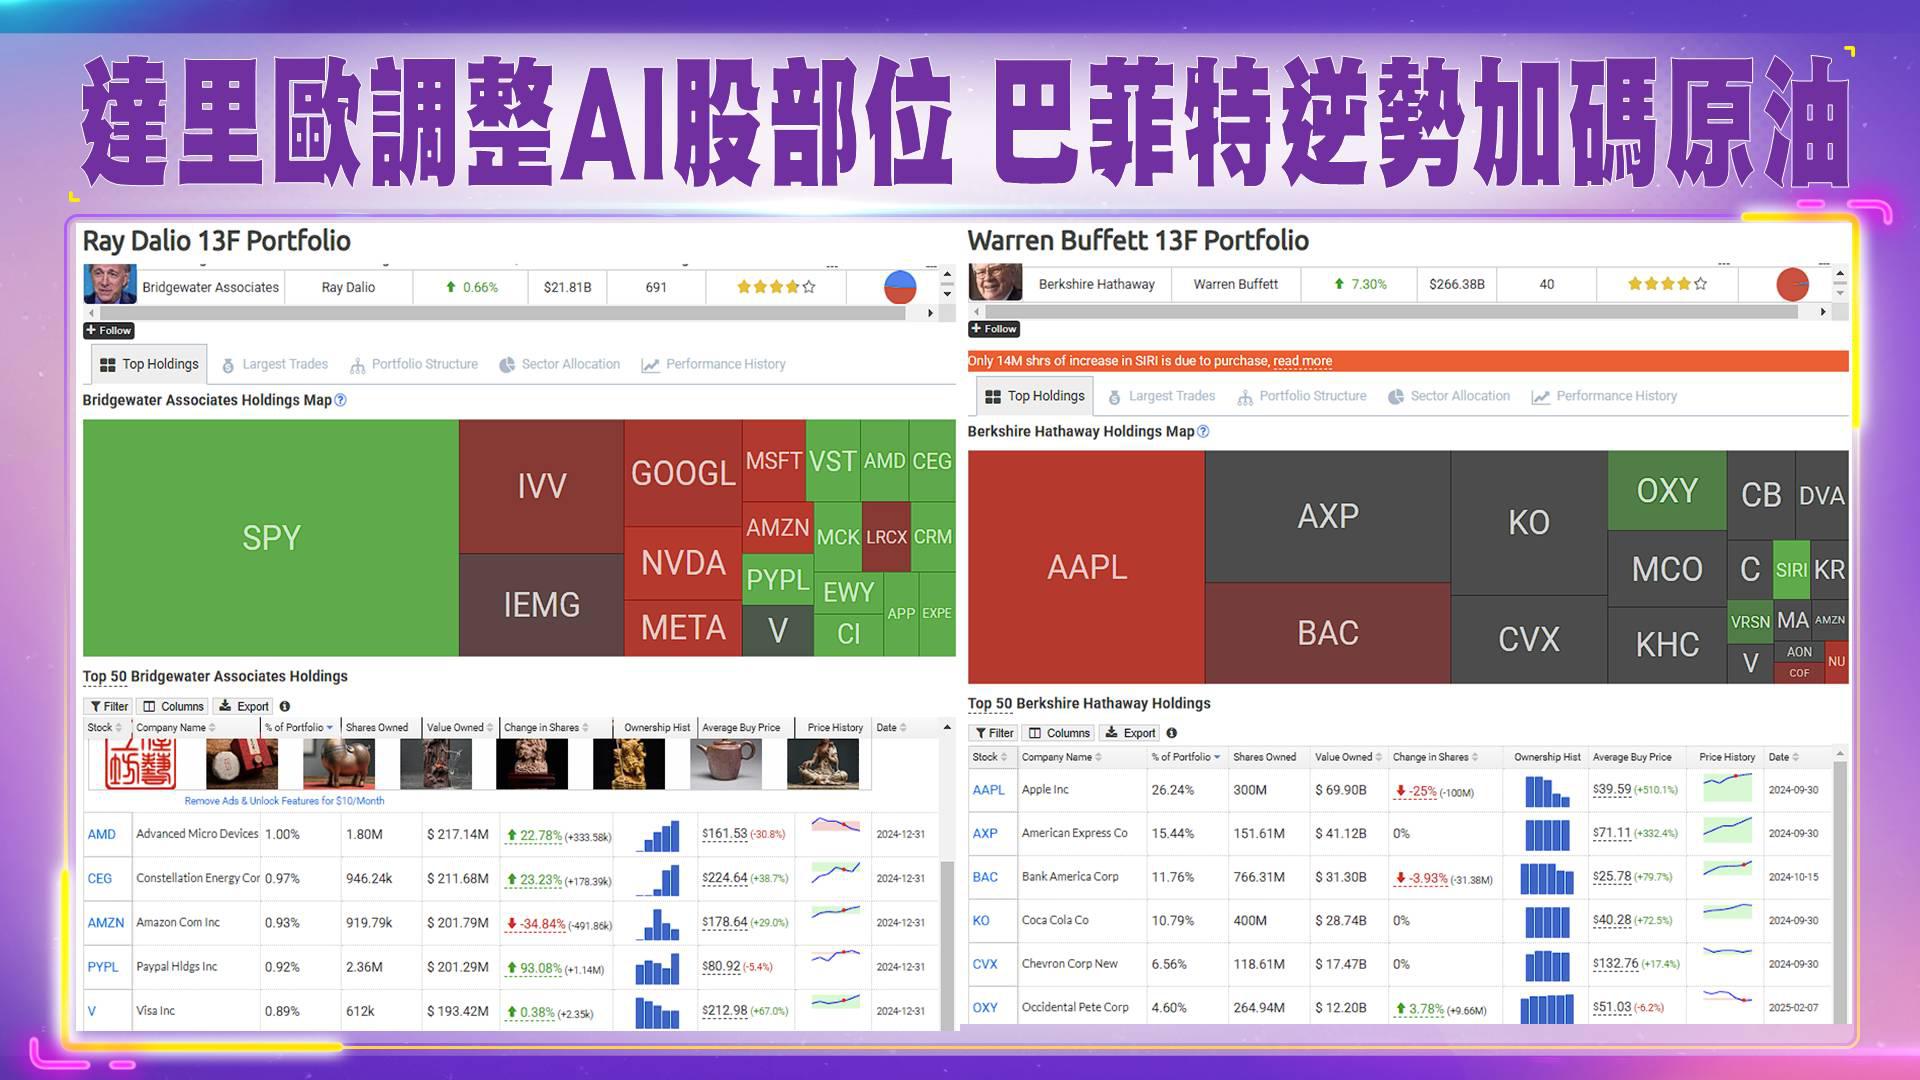Screen dimensions: 1920x1080
Task: Open Columns chooser for Bridgewater holdings
Action: pos(173,706)
